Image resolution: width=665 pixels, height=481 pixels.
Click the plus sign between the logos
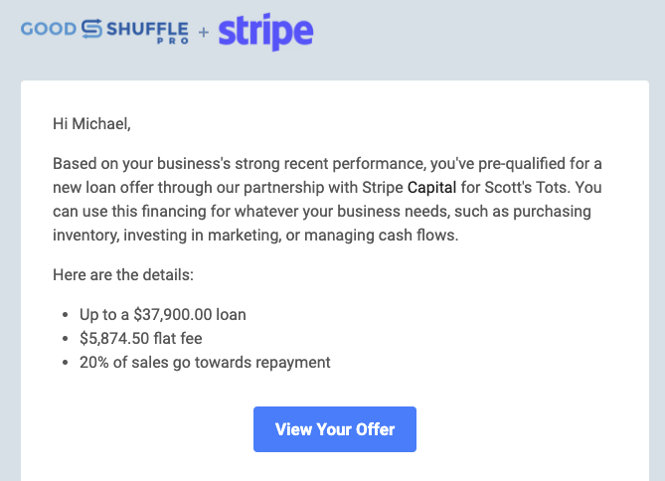click(204, 32)
